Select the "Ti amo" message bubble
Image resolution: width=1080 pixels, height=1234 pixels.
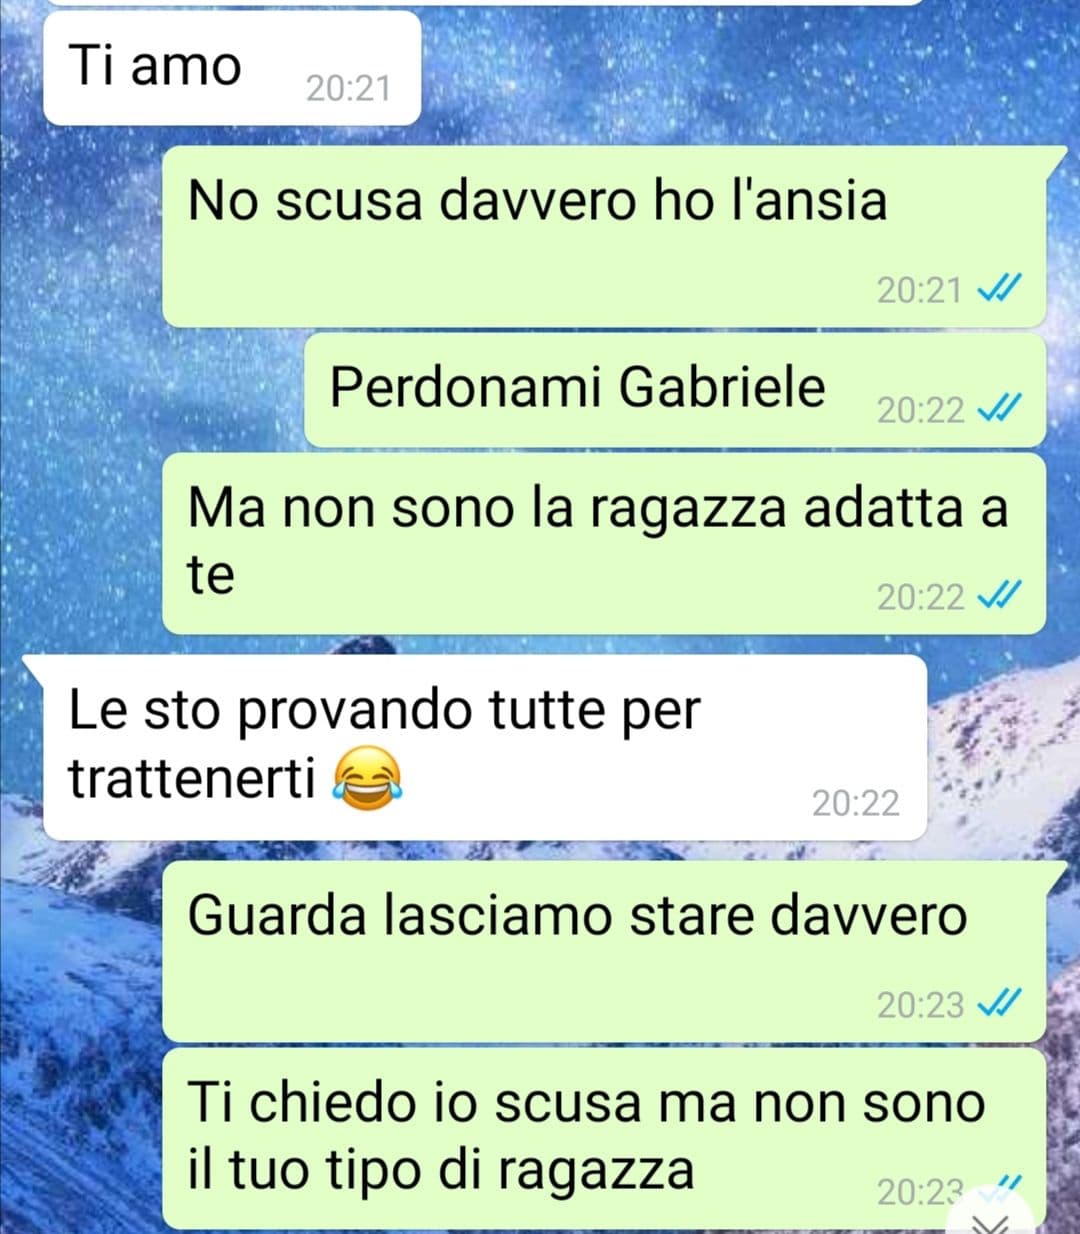(231, 68)
